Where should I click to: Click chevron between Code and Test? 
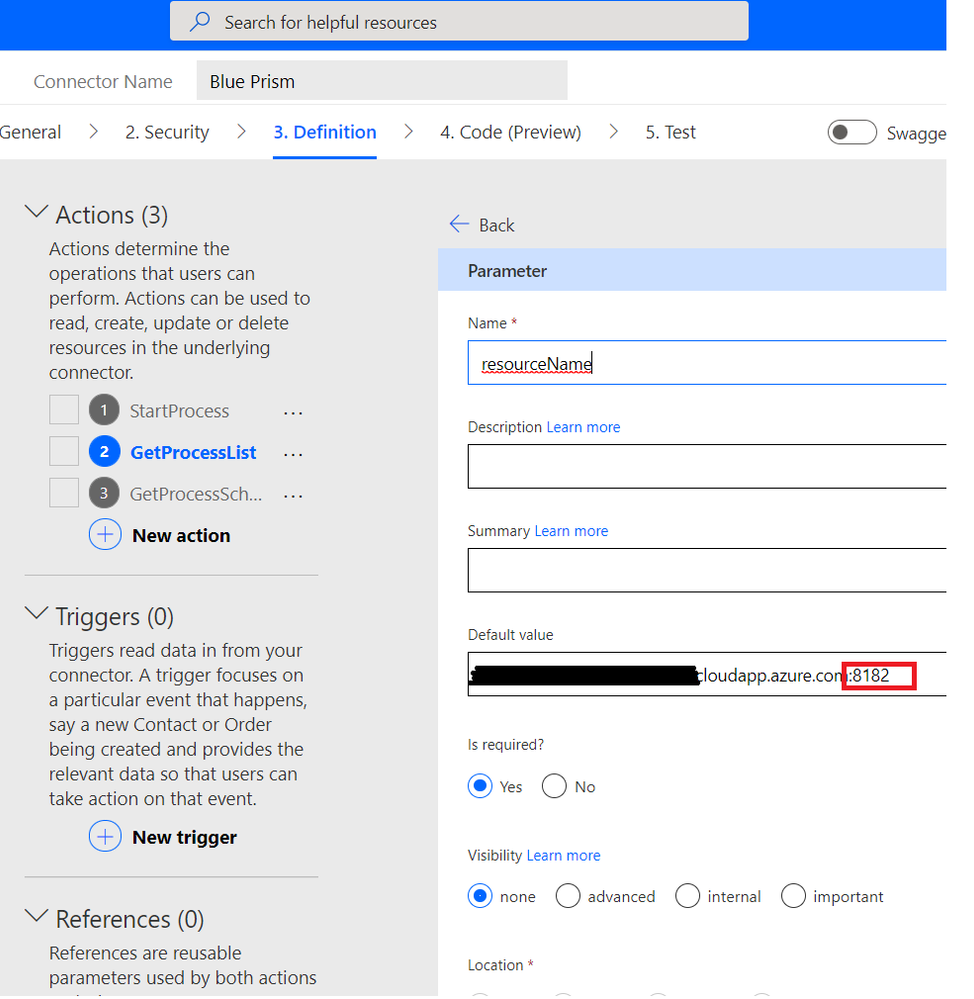click(613, 131)
